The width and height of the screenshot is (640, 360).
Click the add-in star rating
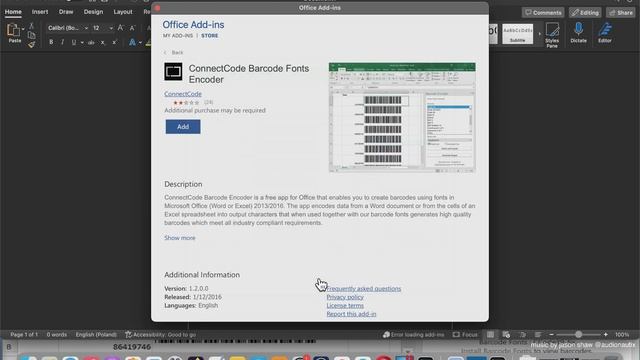[x=186, y=102]
